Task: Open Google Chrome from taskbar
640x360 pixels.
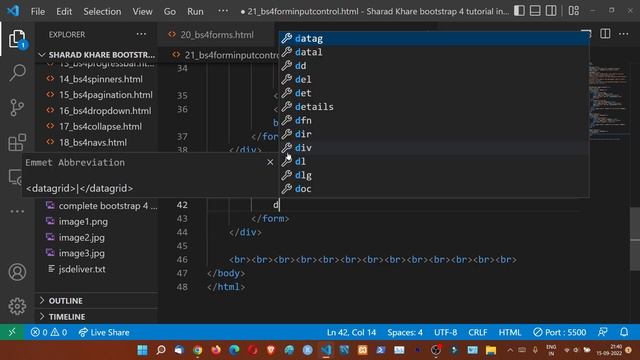Action: point(198,350)
